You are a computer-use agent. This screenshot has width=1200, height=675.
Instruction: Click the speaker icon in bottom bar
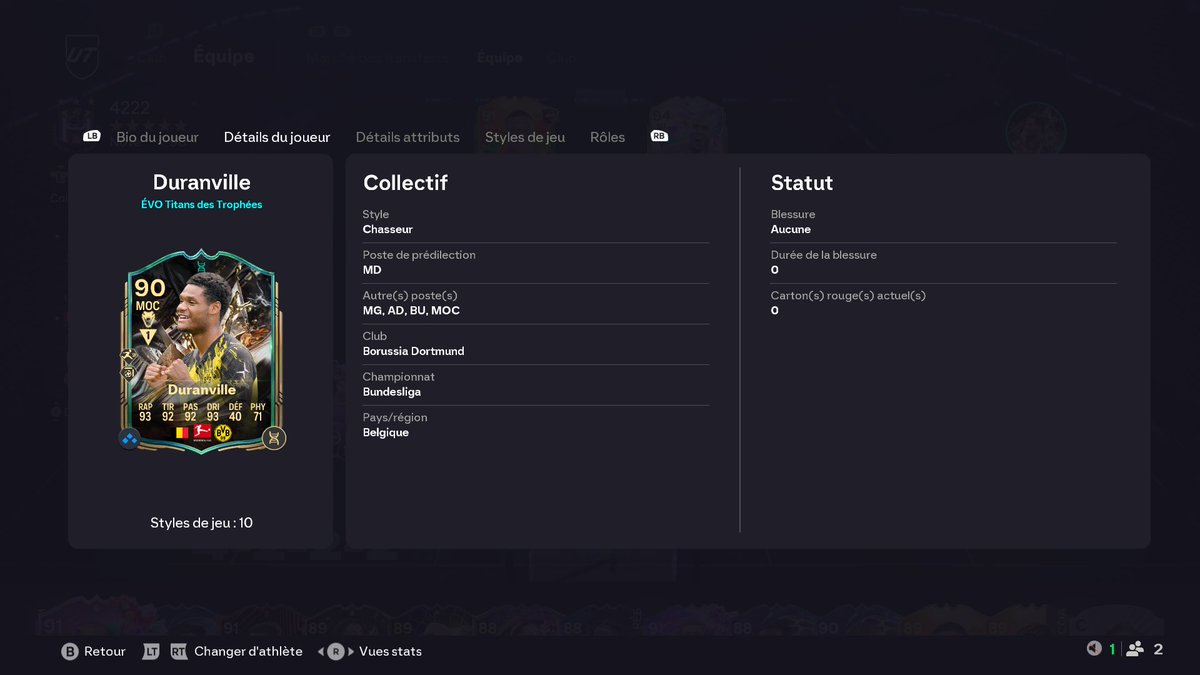1094,649
